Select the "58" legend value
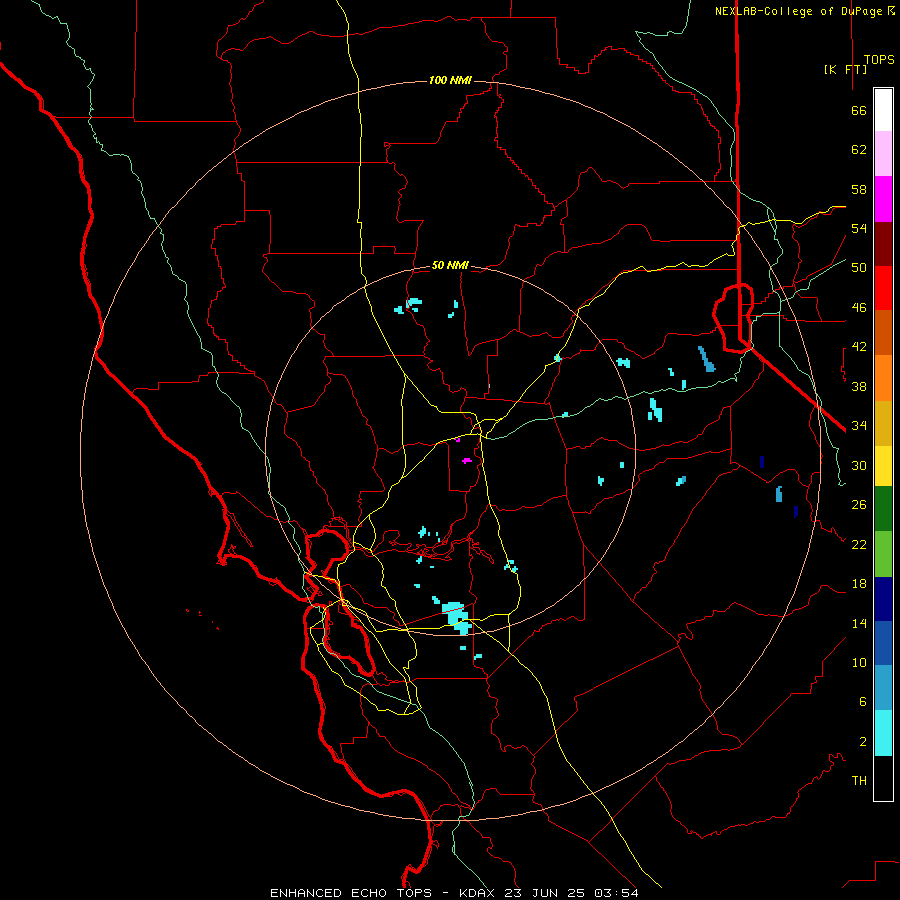 point(859,189)
